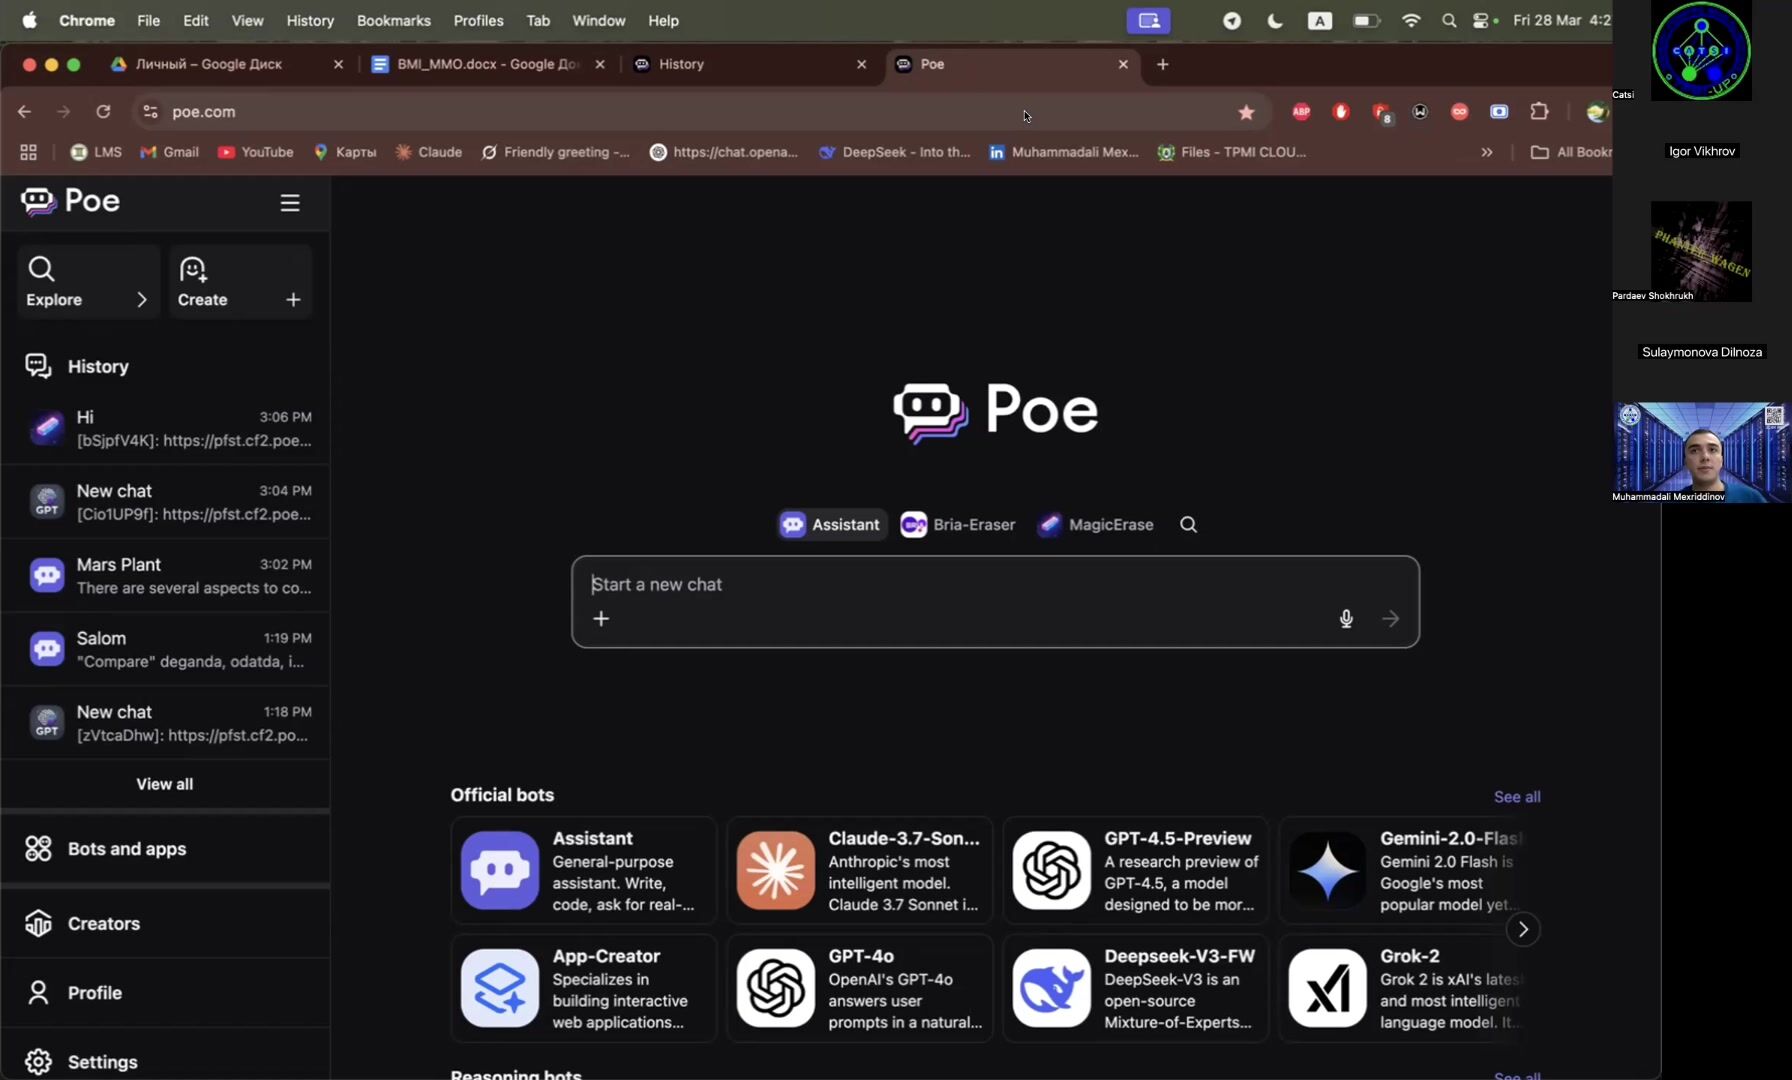Image resolution: width=1792 pixels, height=1080 pixels.
Task: Expand hidden bookmarks double chevron
Action: click(1486, 152)
